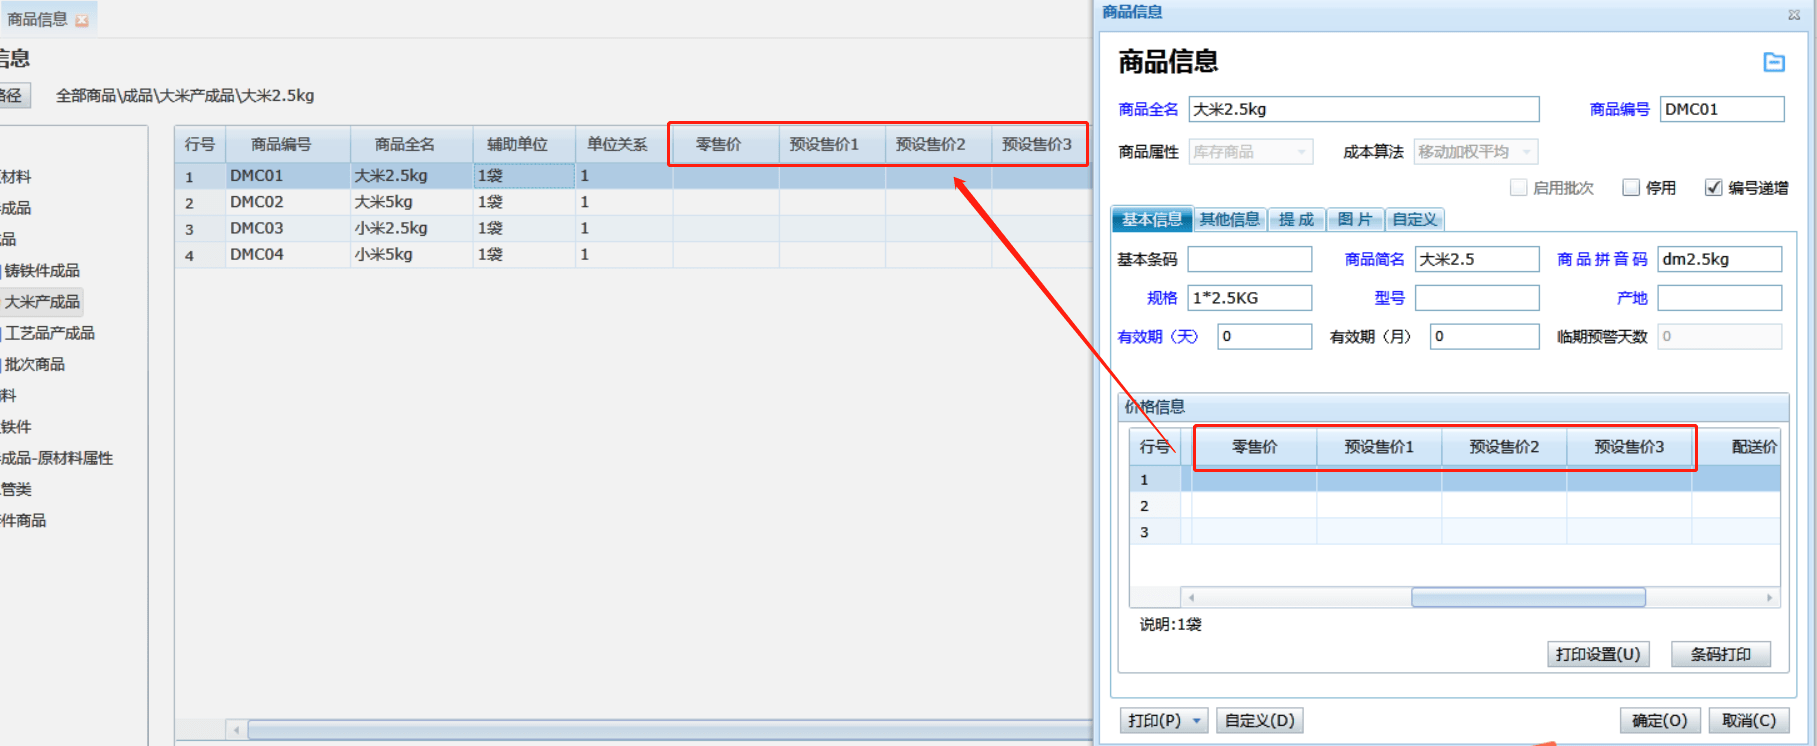1817x746 pixels.
Task: Select the DMC02 row in the product list
Action: pyautogui.click(x=633, y=202)
